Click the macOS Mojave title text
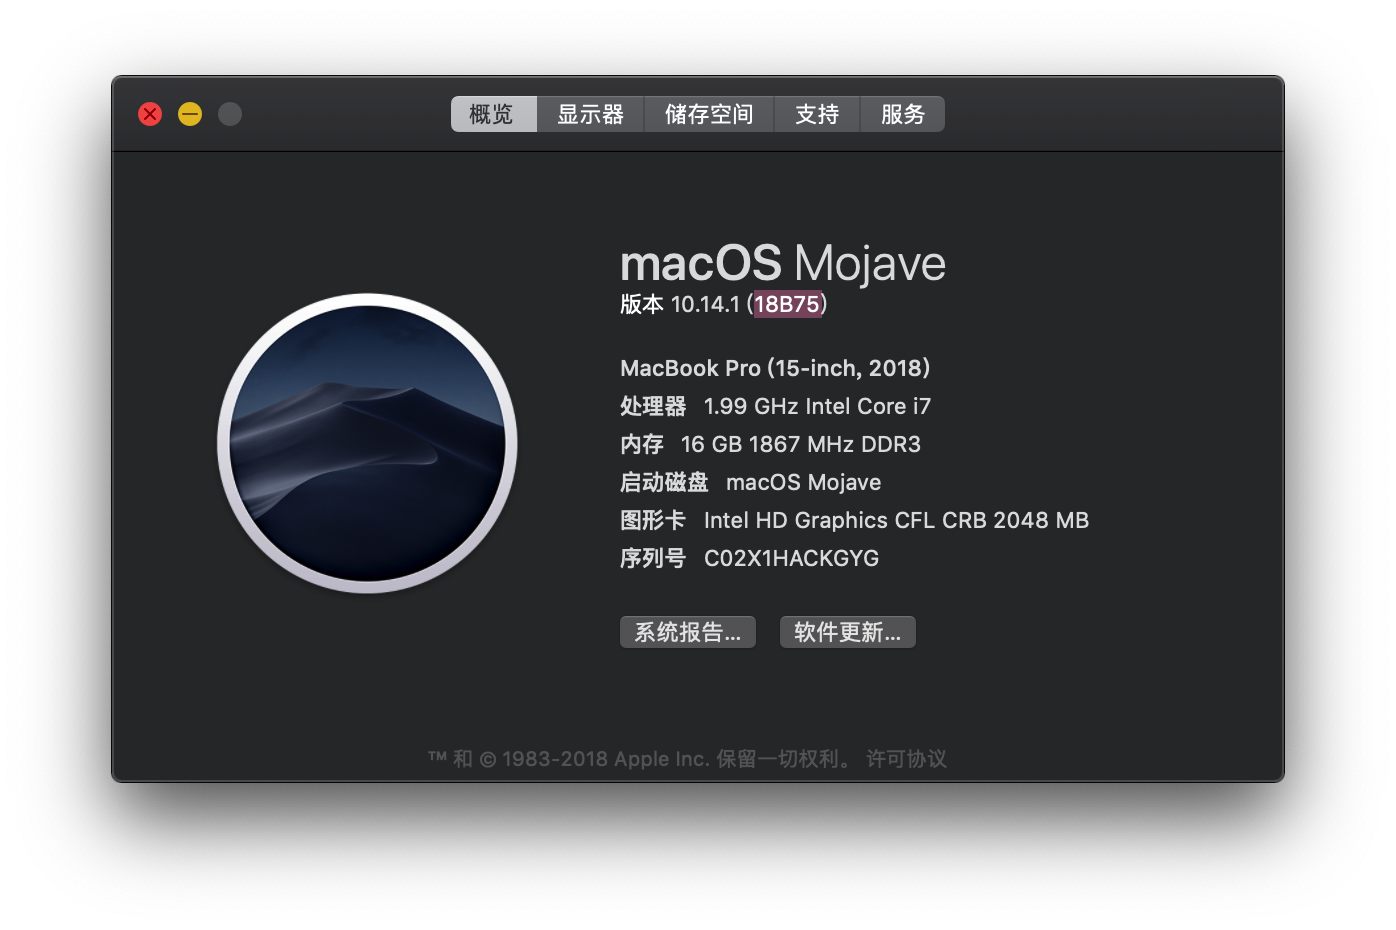This screenshot has width=1396, height=930. [x=783, y=264]
